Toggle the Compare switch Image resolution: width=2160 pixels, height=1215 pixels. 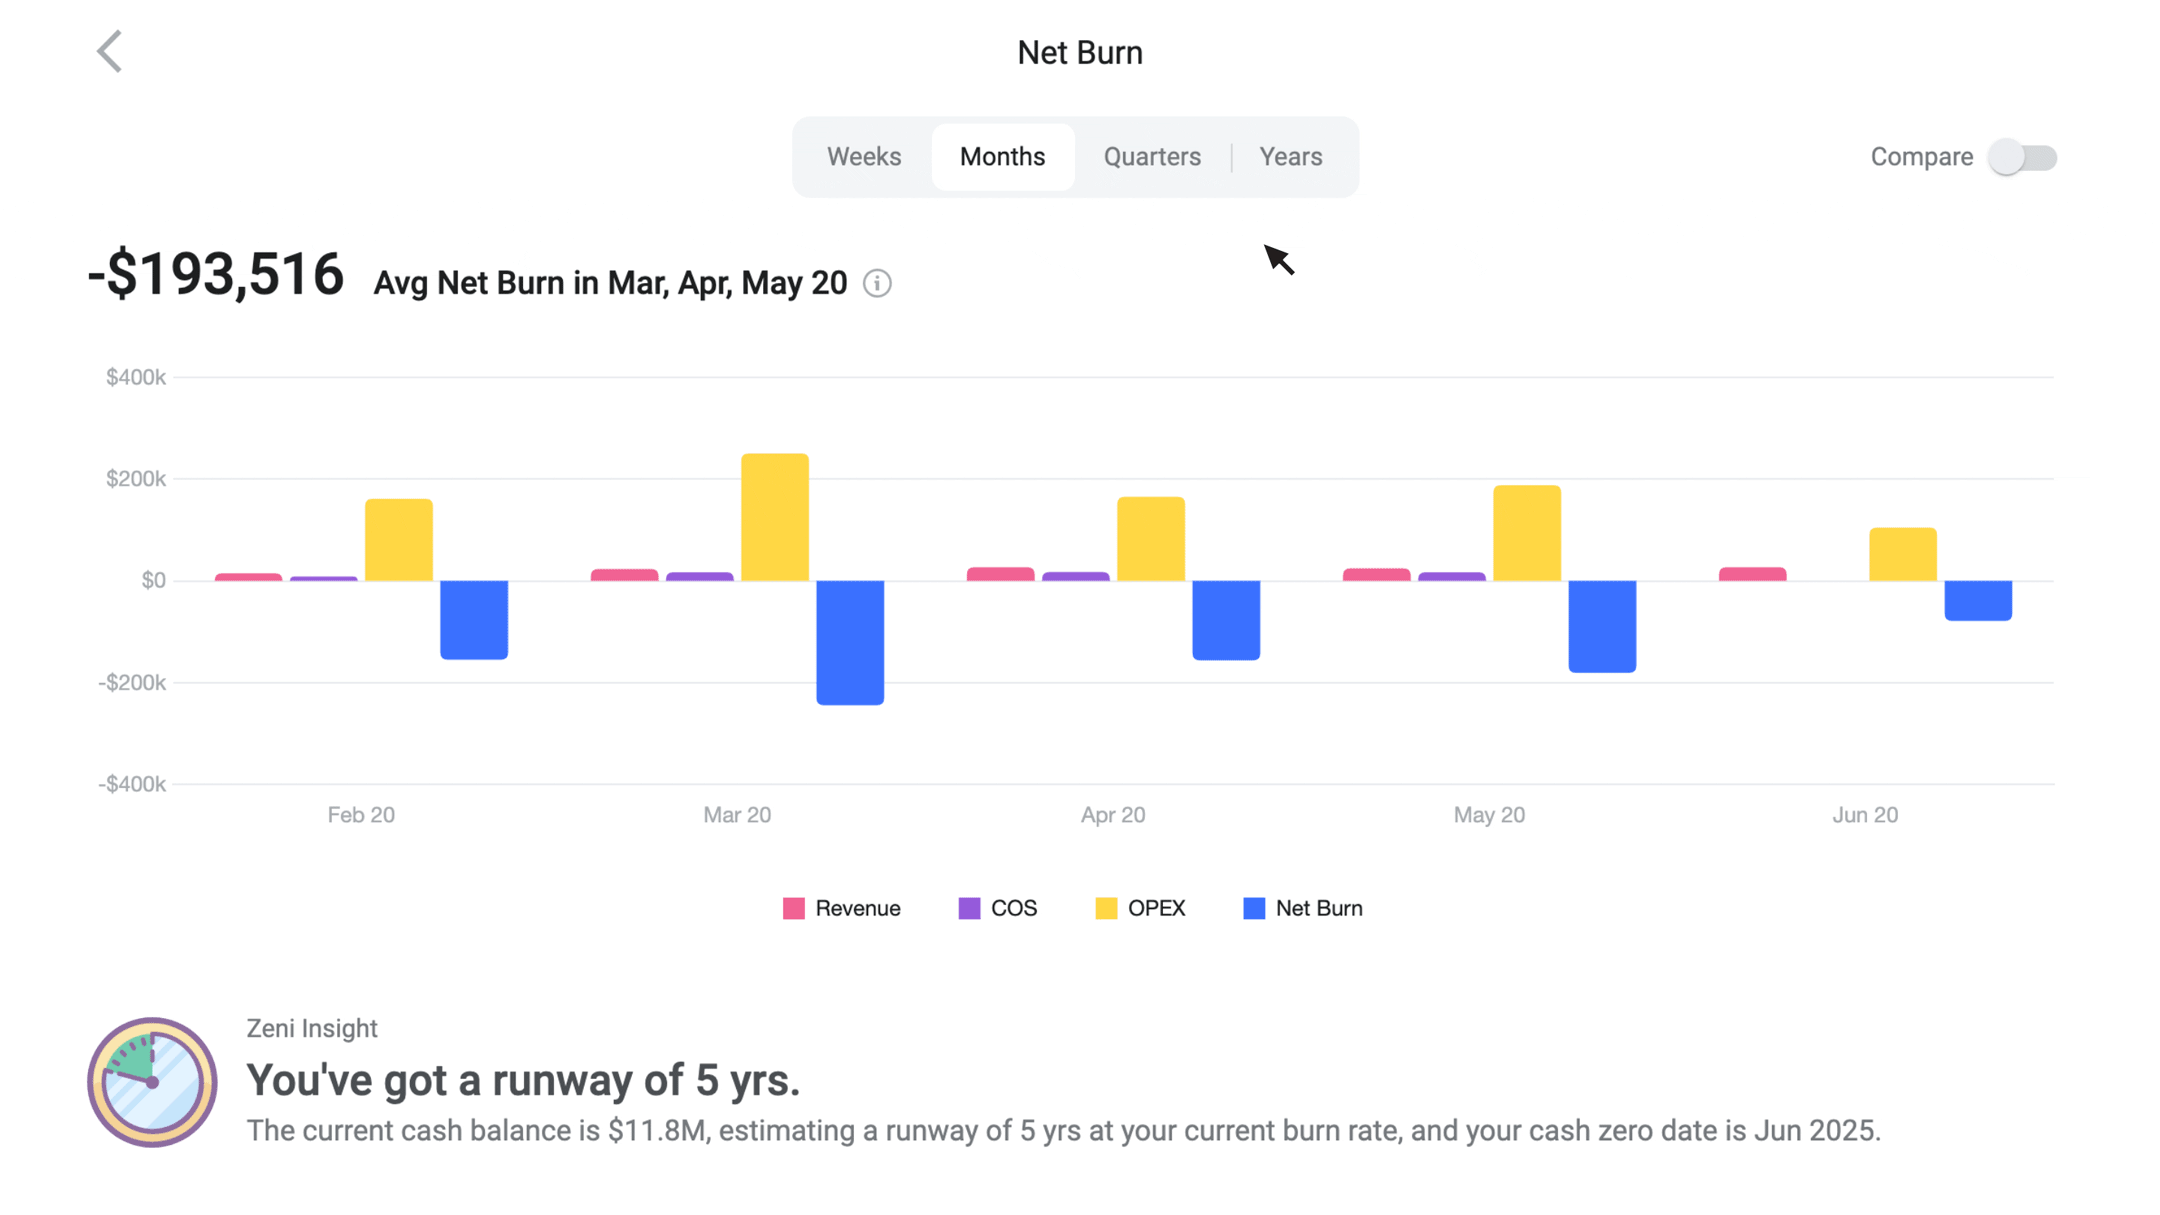pyautogui.click(x=2021, y=157)
